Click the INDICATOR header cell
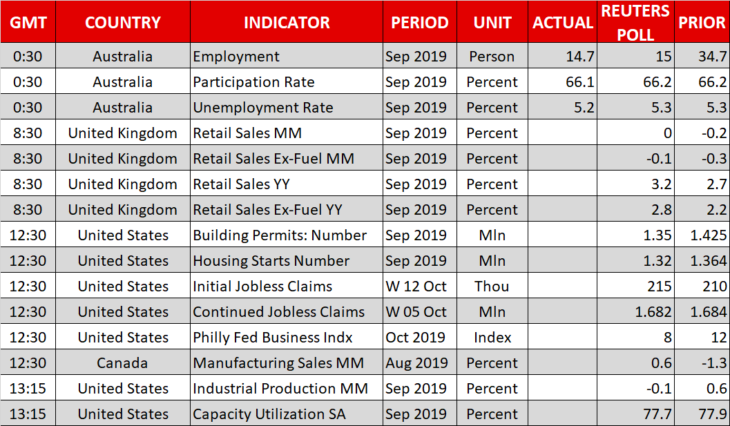Viewport: 730px width, 426px height. [286, 22]
